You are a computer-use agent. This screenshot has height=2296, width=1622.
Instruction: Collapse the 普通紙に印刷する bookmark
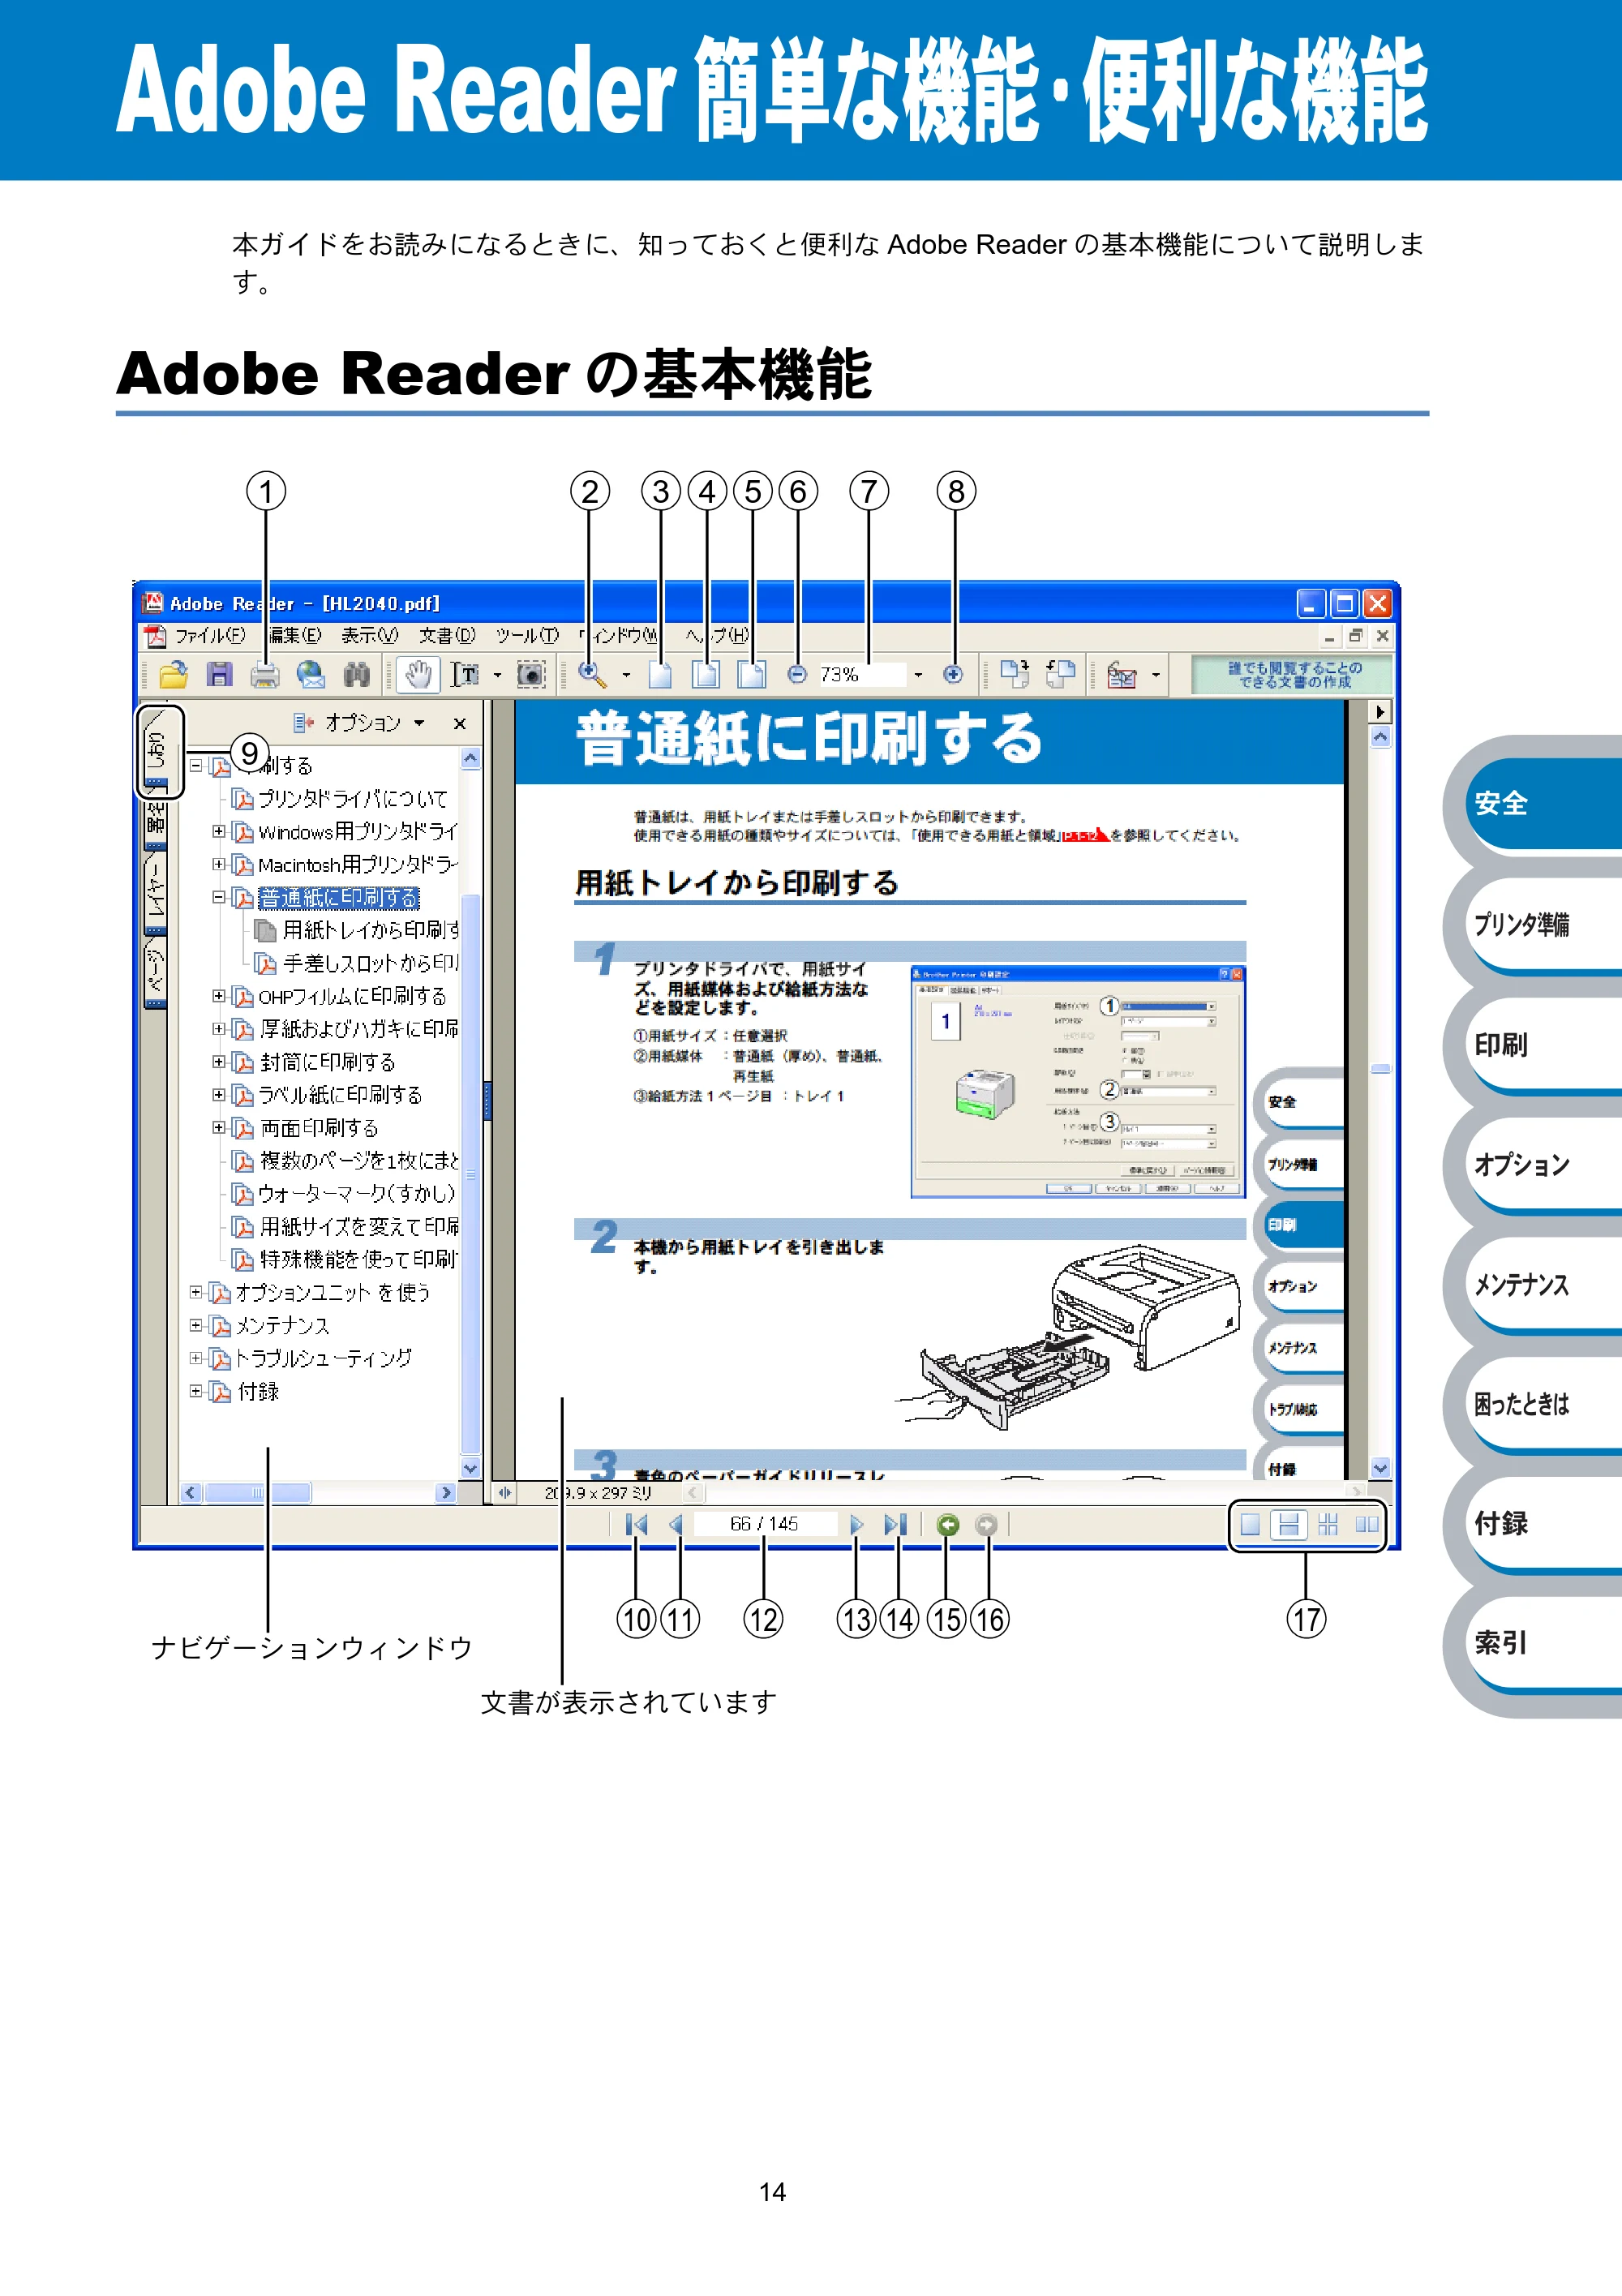click(218, 897)
